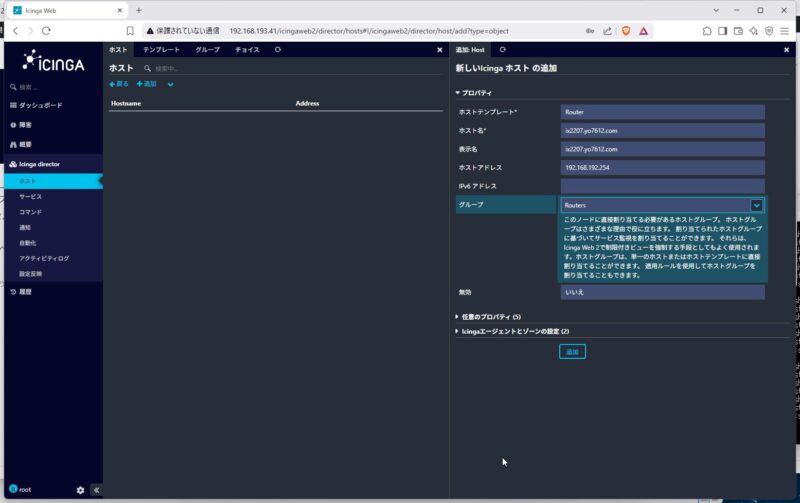
Task: Expand 任意のプロパティ (5) section
Action: [488, 317]
